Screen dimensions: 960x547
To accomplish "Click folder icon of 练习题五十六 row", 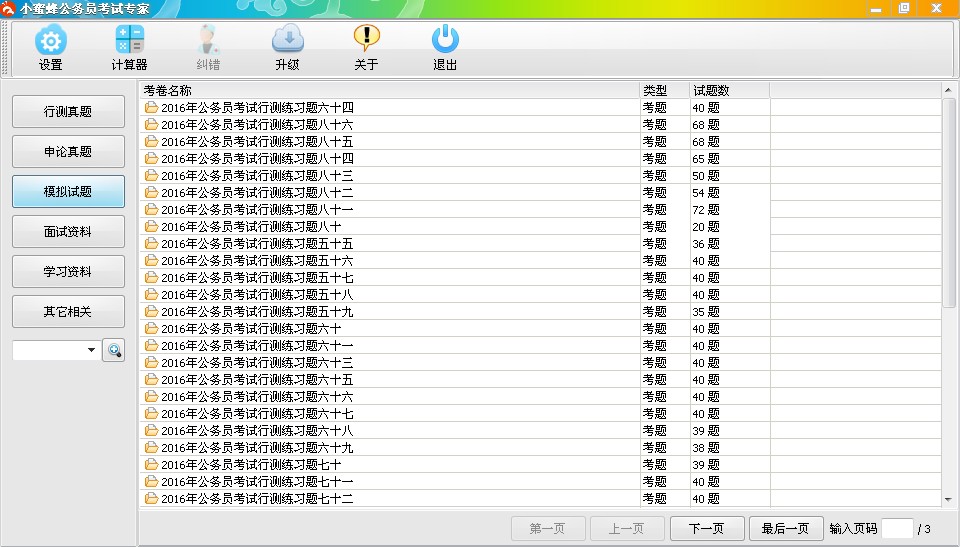I will [x=151, y=261].
